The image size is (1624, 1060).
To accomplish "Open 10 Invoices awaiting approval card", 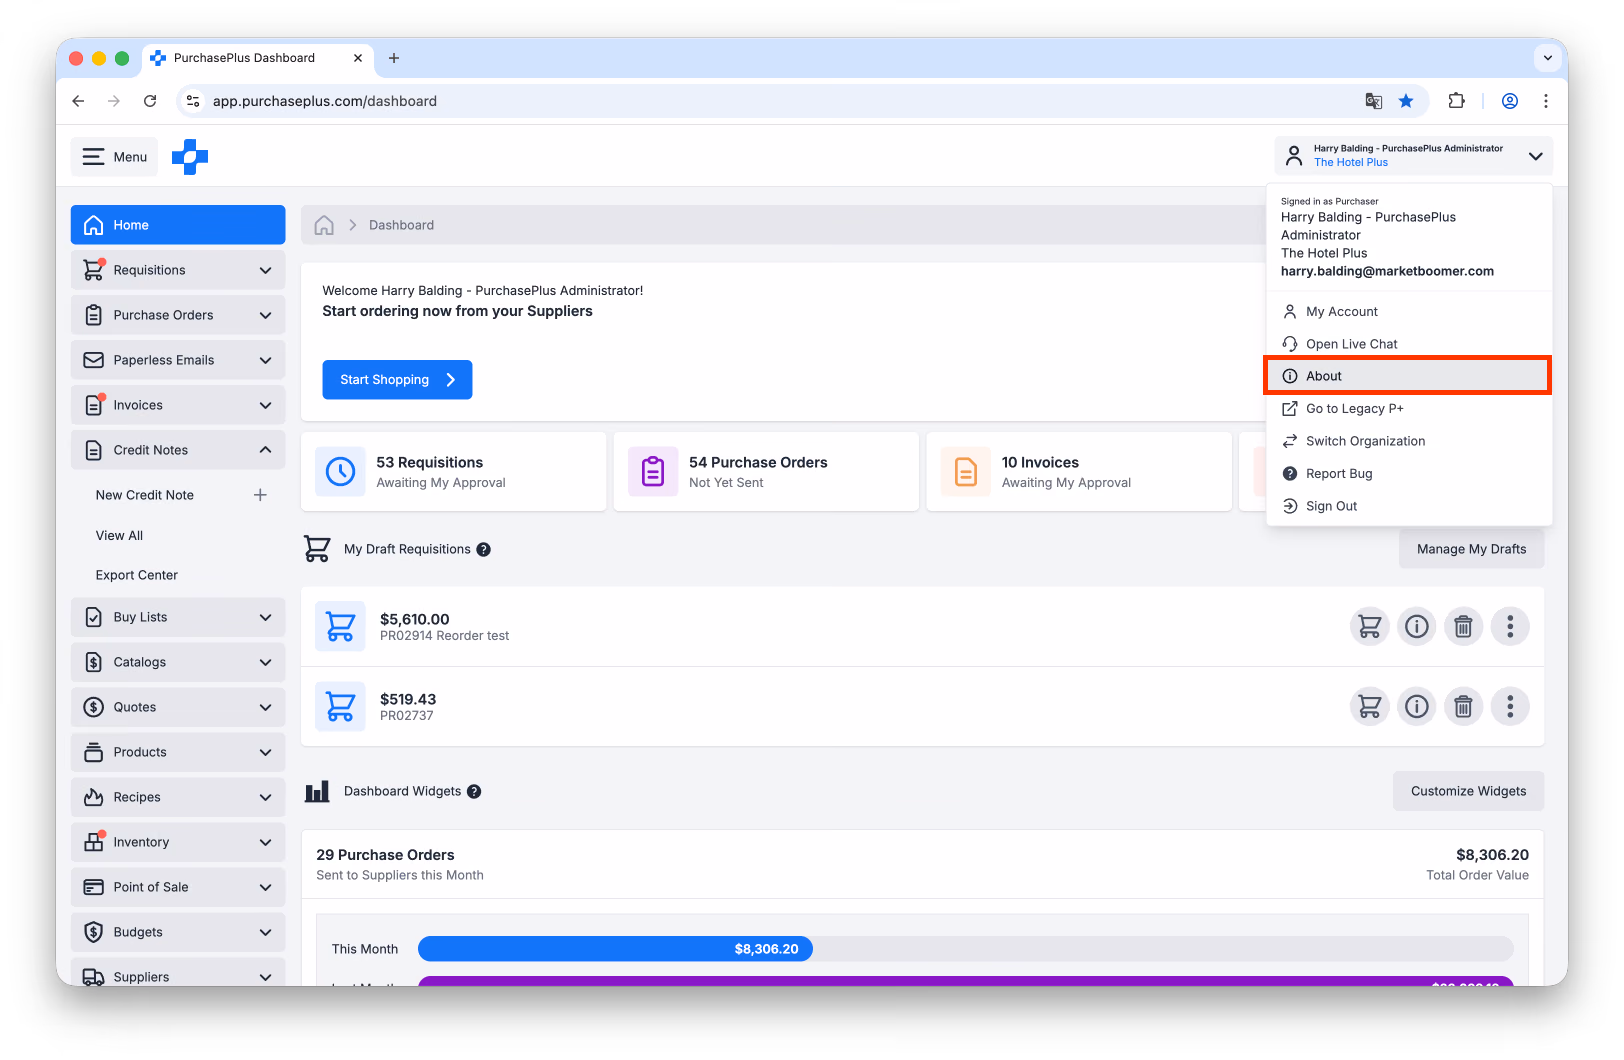I will 1079,472.
